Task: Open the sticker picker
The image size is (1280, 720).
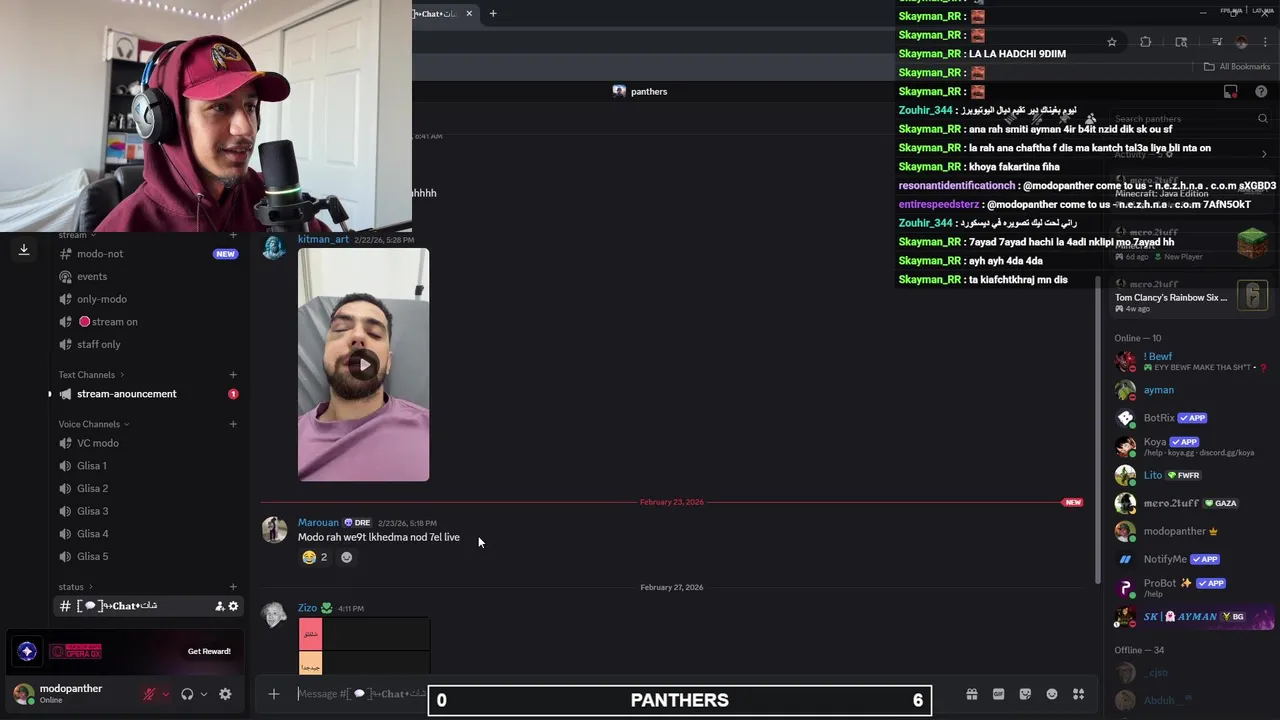Action: (x=1025, y=694)
